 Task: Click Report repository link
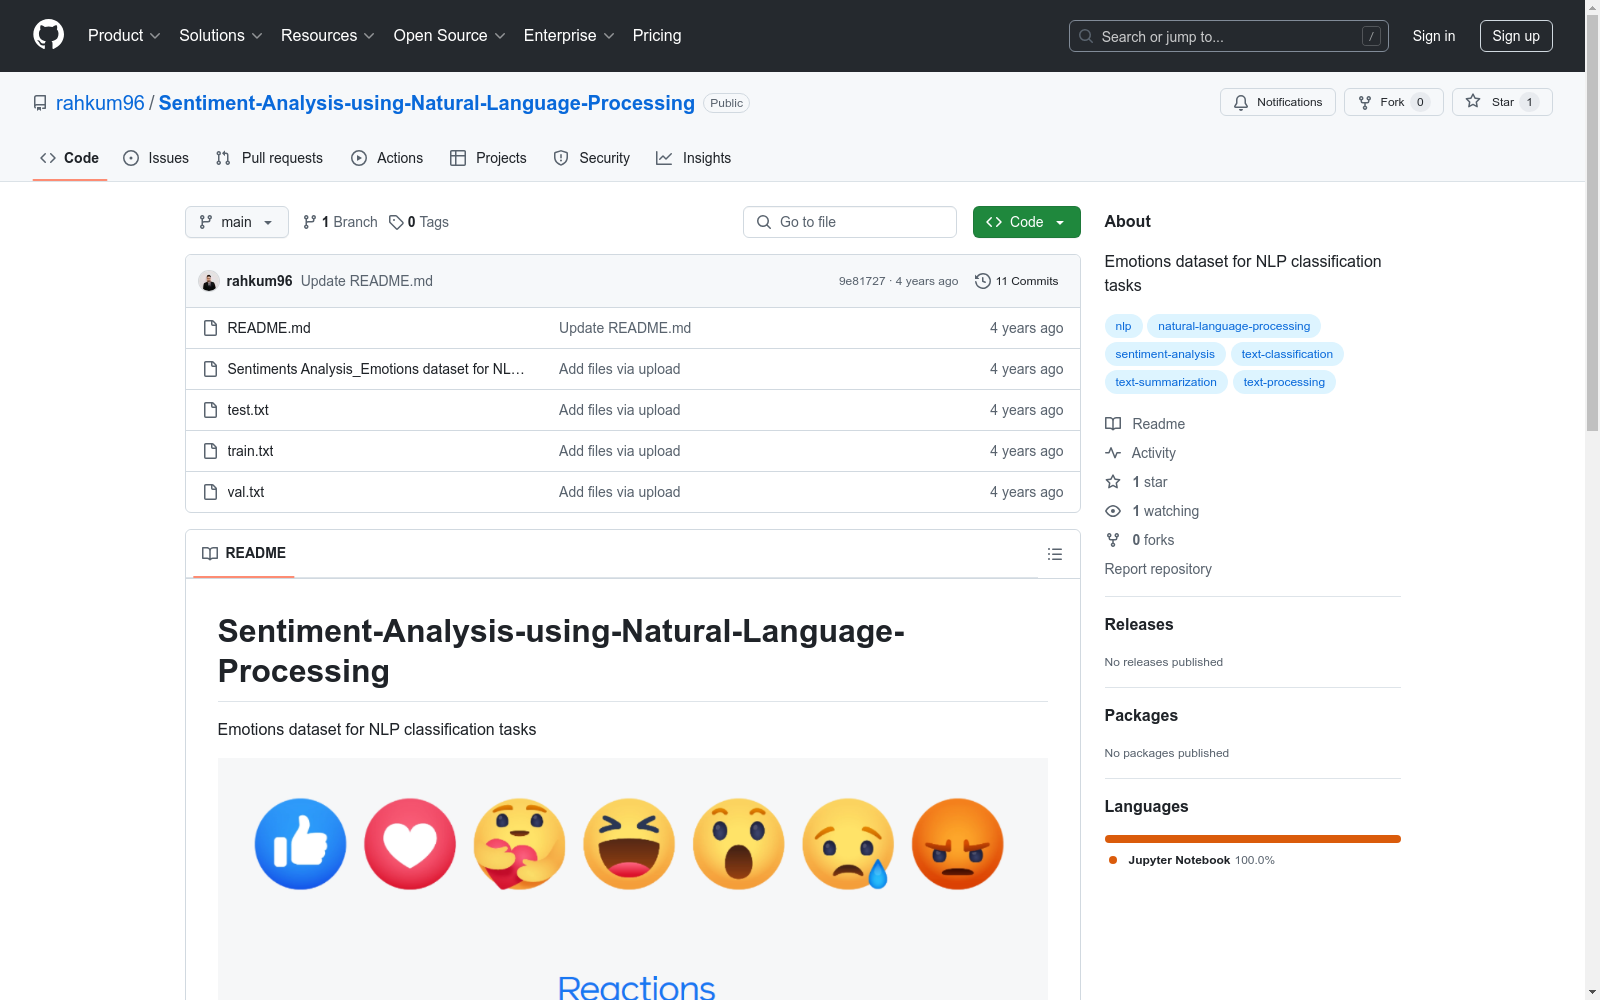click(x=1158, y=569)
